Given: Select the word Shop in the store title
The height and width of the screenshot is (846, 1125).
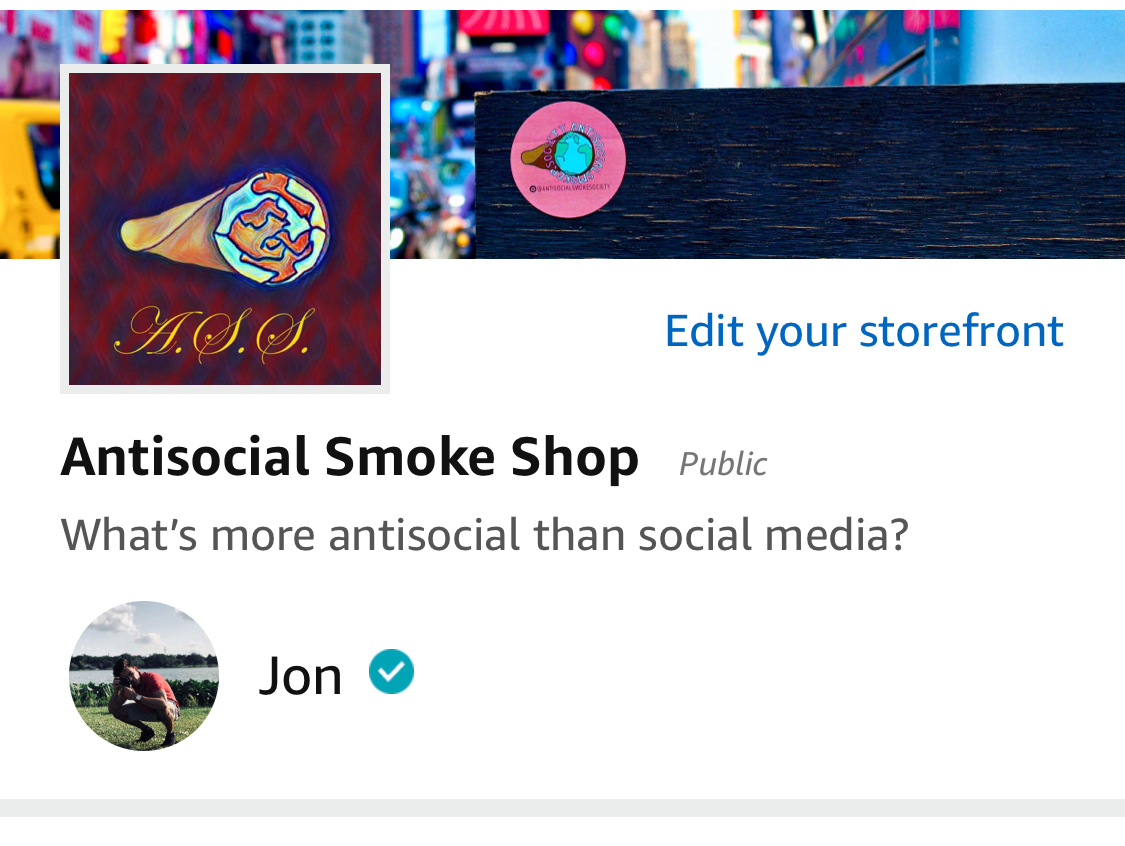Looking at the screenshot, I should coord(574,459).
